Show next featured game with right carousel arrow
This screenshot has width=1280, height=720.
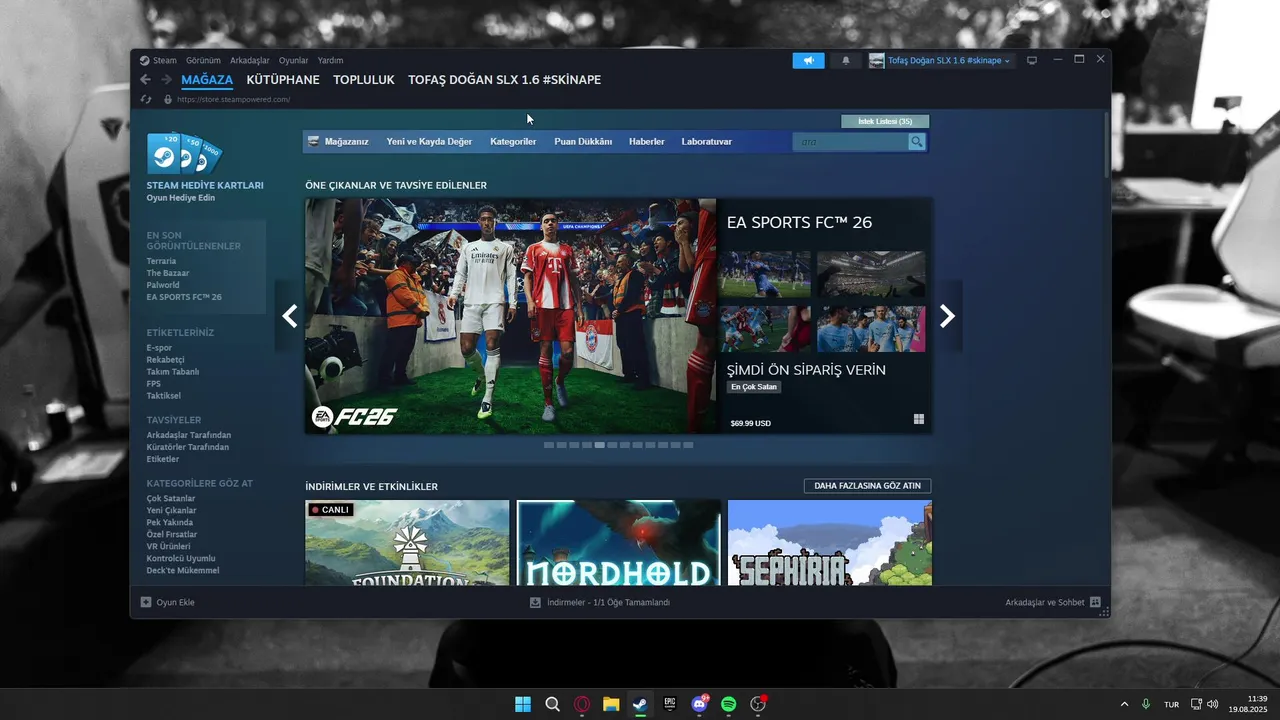tap(947, 316)
